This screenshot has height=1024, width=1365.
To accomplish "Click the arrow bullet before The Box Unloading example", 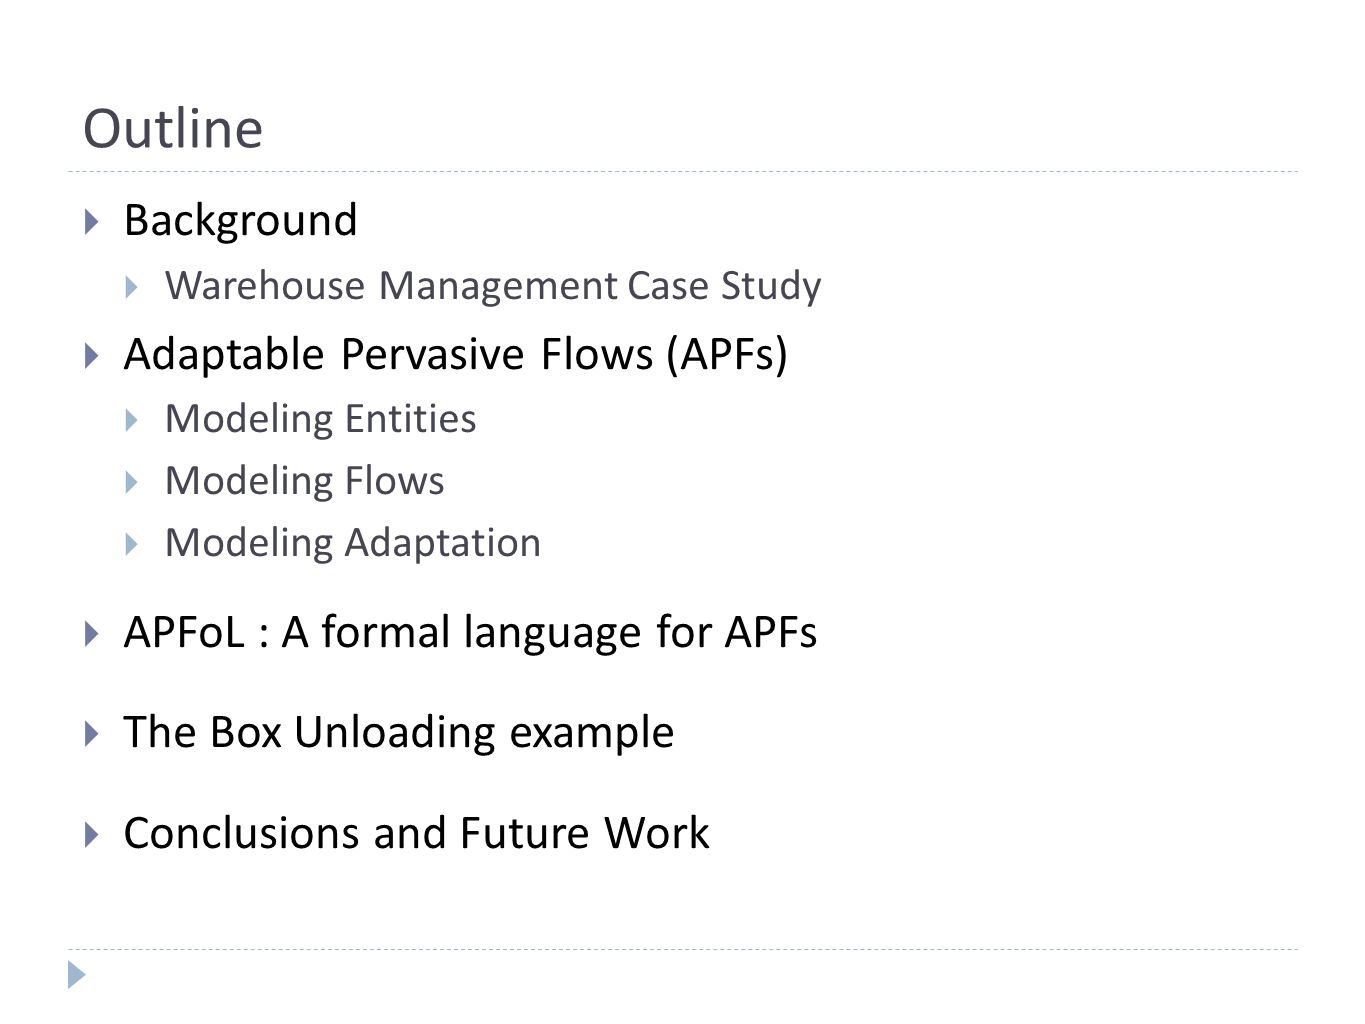I will 92,733.
